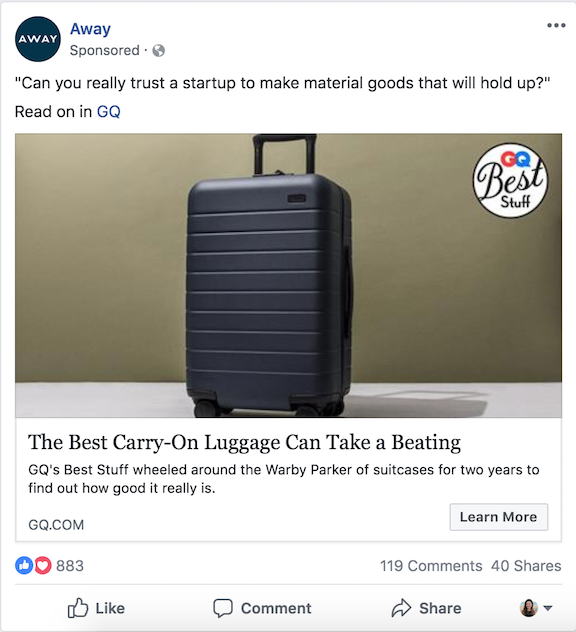Open the three-dot post options menu

tap(556, 25)
